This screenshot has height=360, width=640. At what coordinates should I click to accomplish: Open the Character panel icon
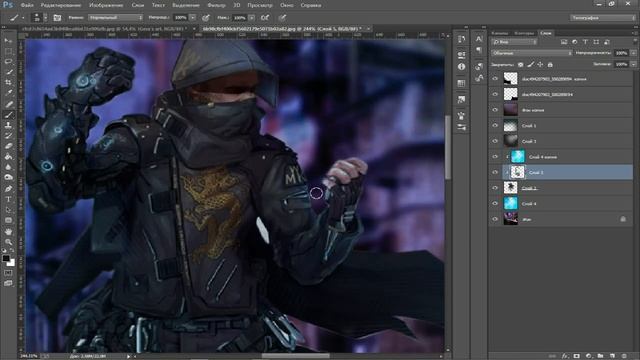[479, 39]
